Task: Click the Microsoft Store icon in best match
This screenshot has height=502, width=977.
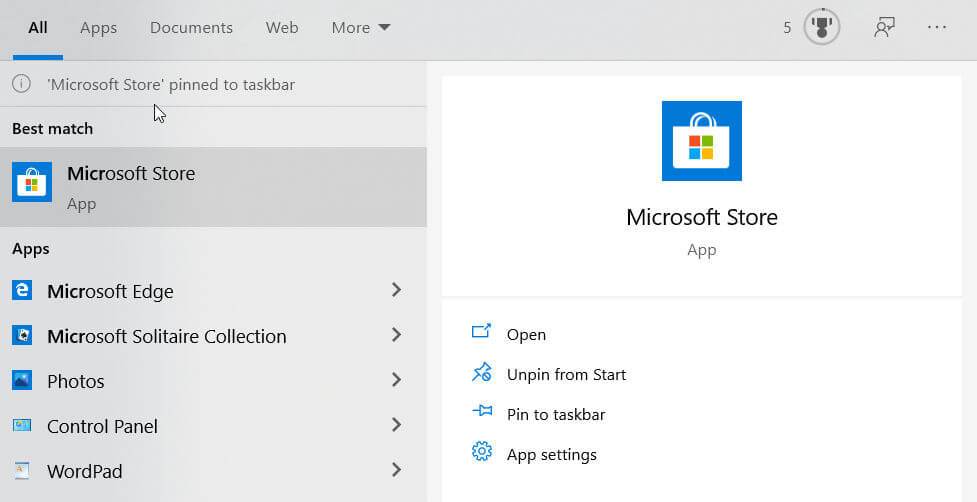Action: click(x=32, y=182)
